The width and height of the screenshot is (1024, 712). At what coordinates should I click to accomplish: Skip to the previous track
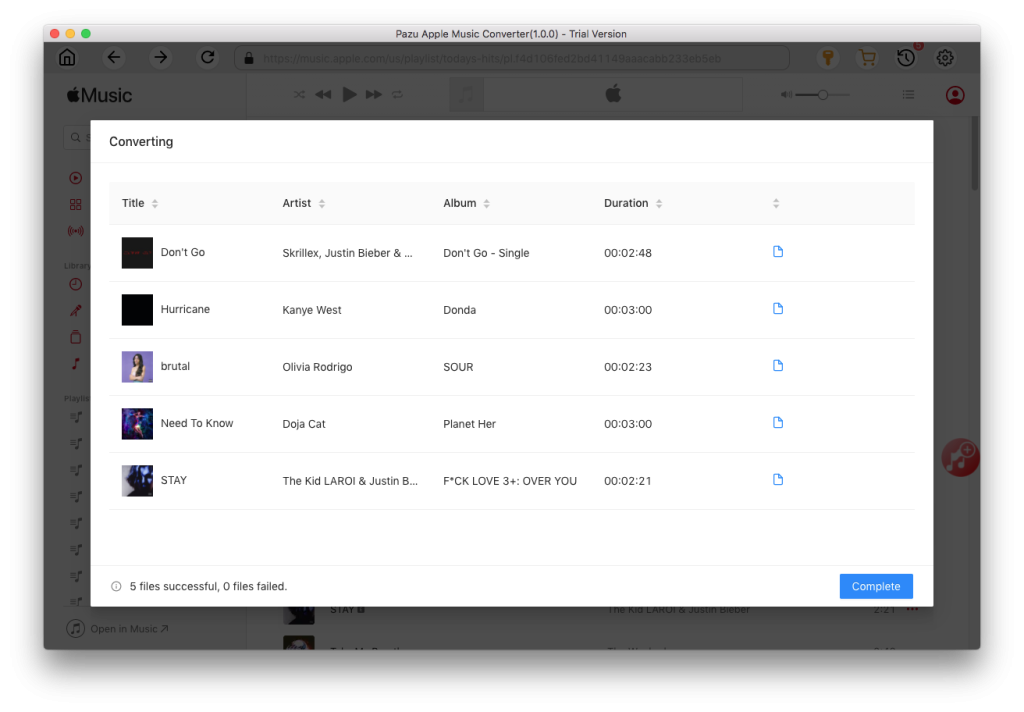(x=323, y=95)
